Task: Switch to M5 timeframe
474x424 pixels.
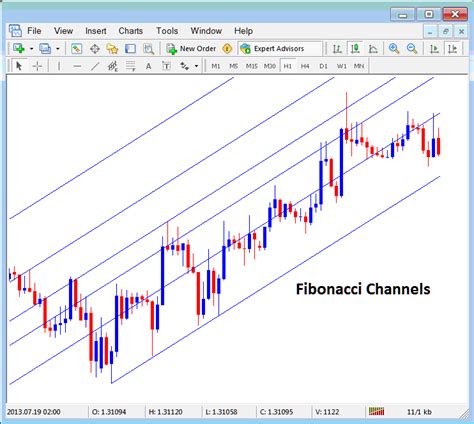Action: (x=233, y=66)
